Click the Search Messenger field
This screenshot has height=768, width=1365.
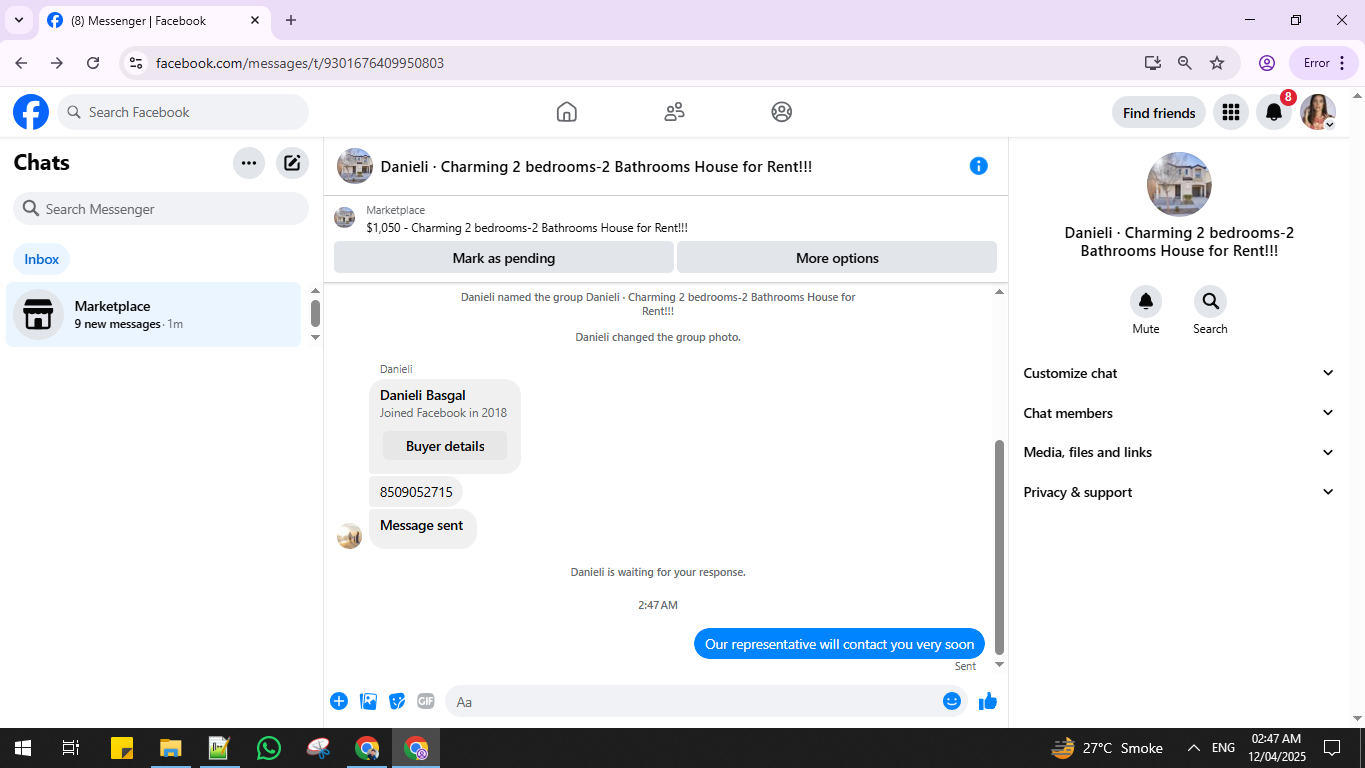[x=161, y=209]
